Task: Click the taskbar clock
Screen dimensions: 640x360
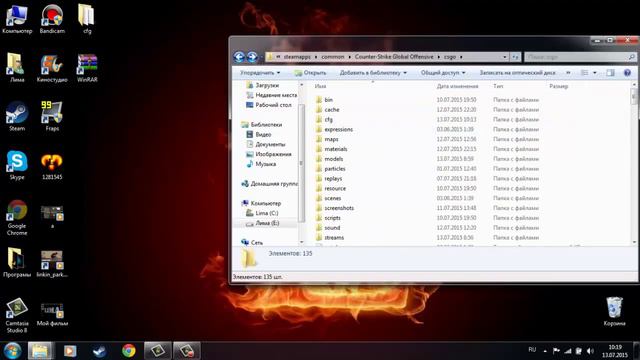Action: pos(614,351)
